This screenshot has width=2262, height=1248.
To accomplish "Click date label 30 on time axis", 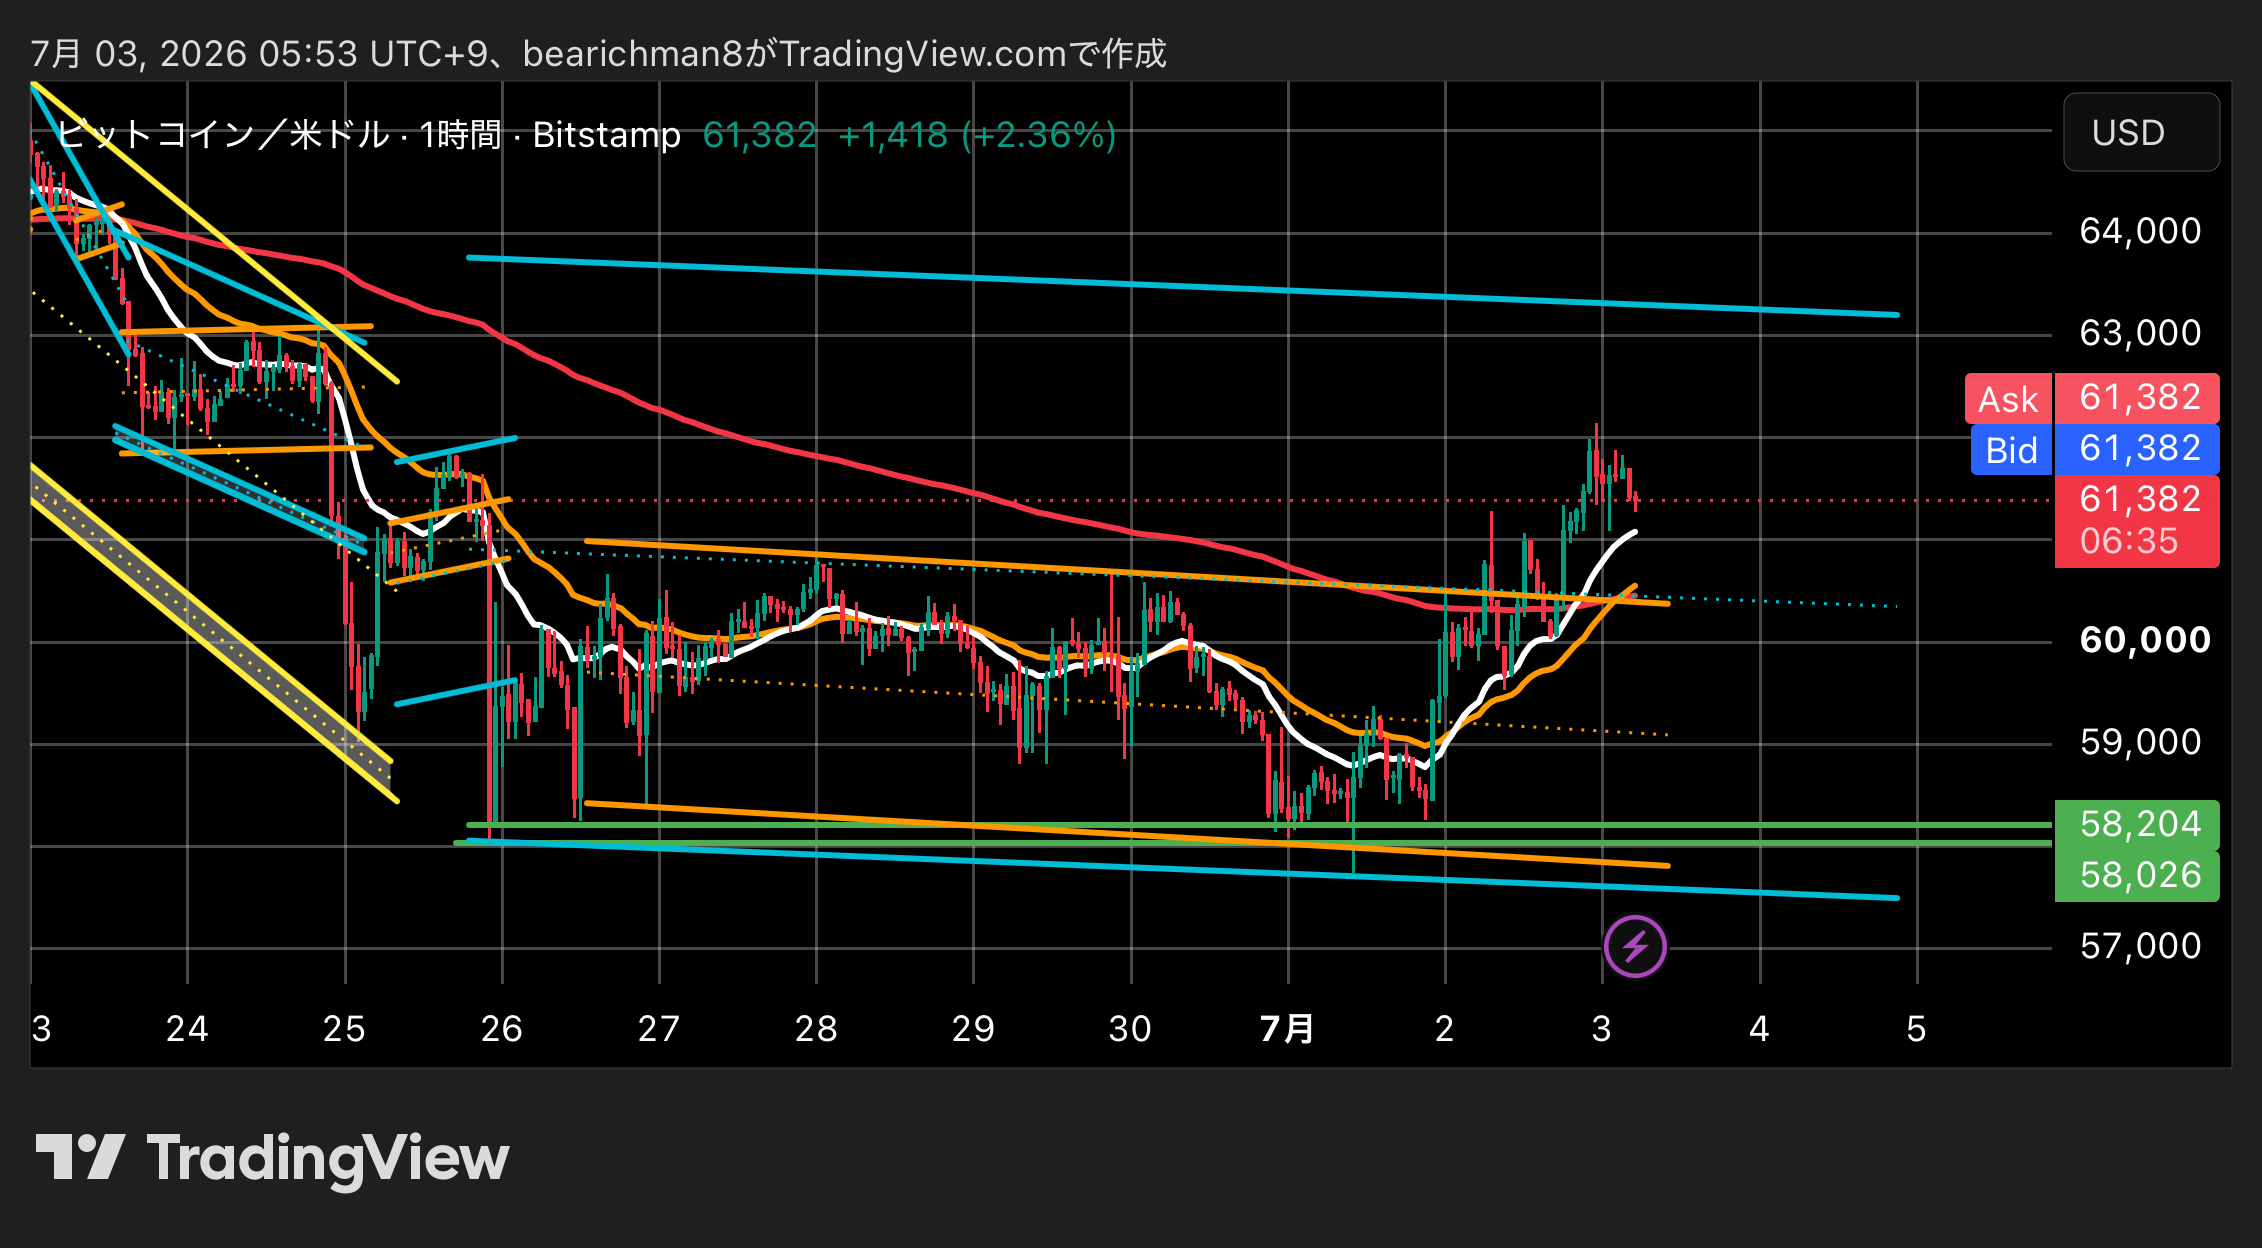I will (1130, 1028).
